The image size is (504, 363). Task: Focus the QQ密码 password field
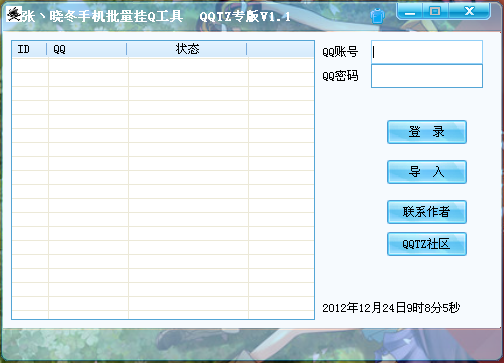pyautogui.click(x=427, y=76)
